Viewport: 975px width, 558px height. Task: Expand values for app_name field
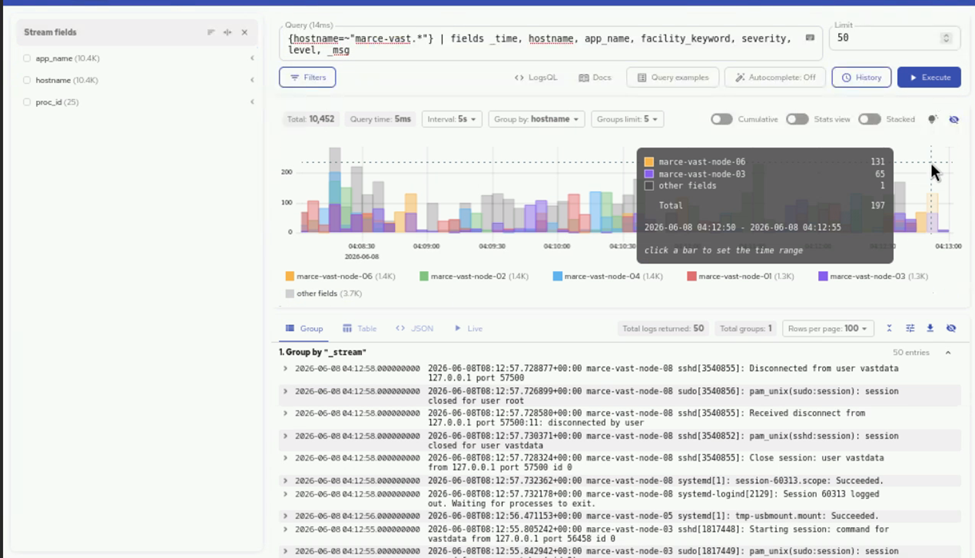point(252,58)
